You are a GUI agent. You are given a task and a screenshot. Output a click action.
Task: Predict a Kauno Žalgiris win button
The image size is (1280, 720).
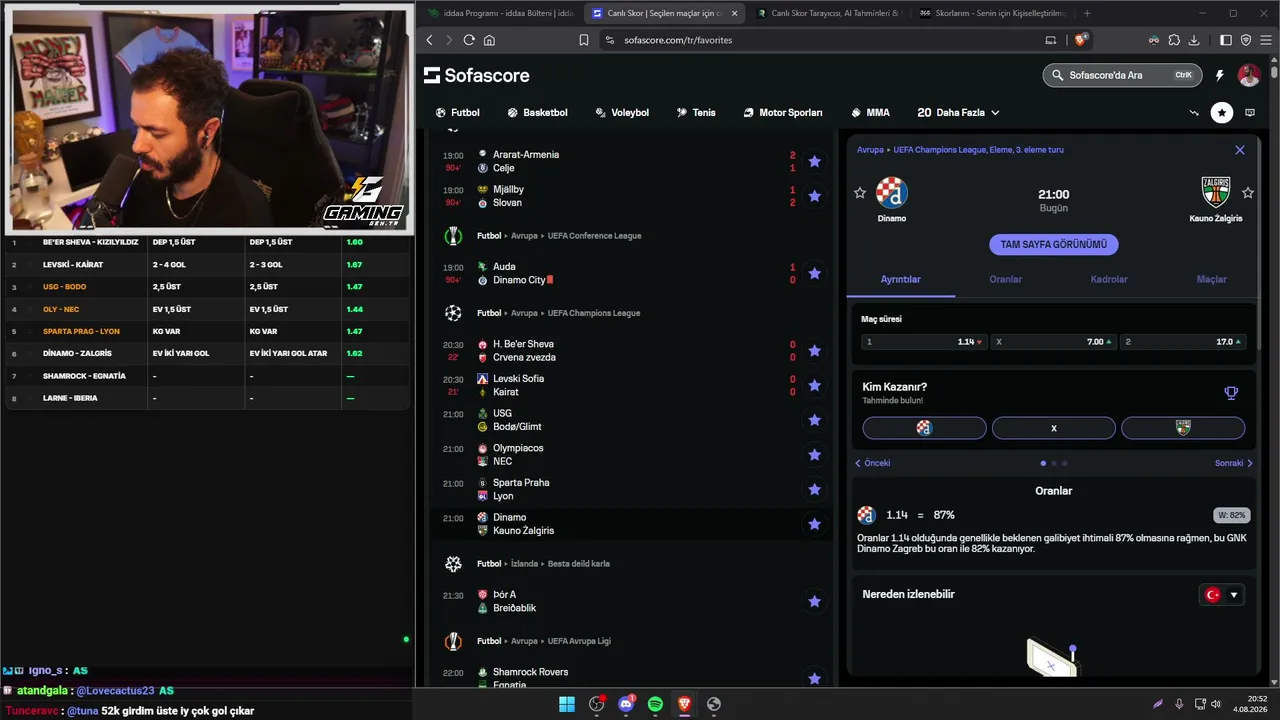pos(1183,428)
